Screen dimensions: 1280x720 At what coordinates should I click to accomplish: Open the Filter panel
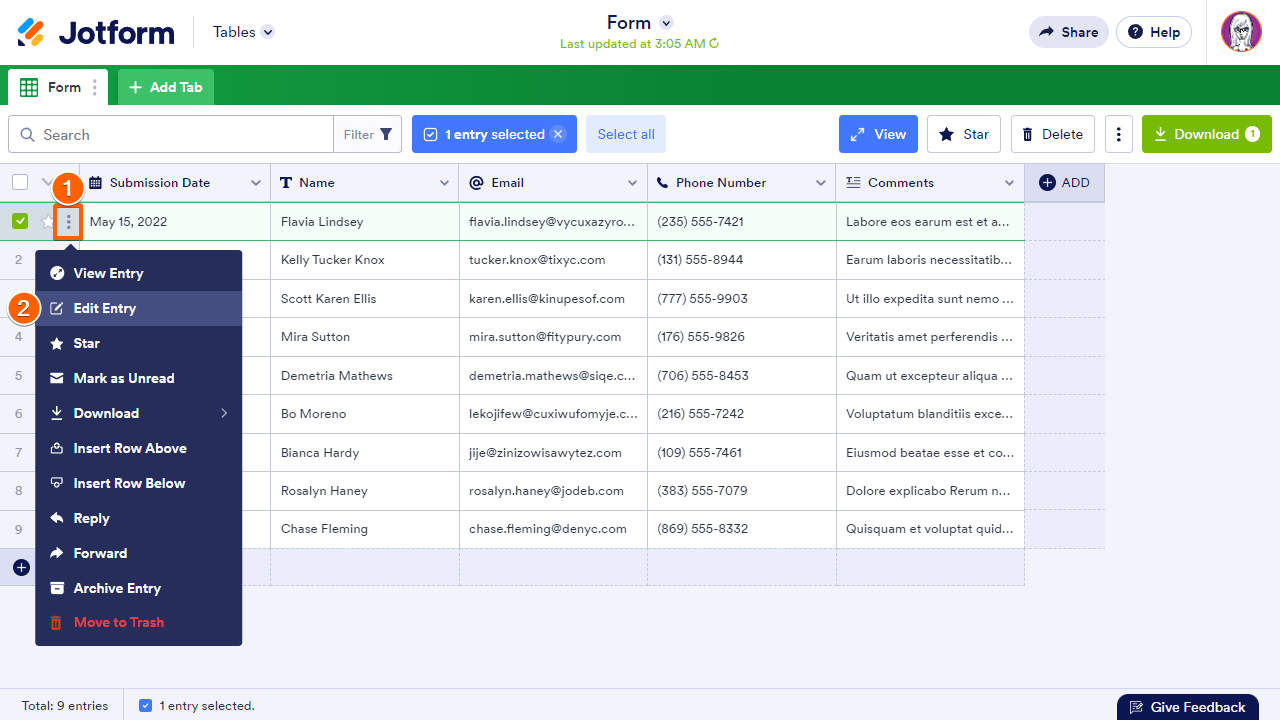367,134
